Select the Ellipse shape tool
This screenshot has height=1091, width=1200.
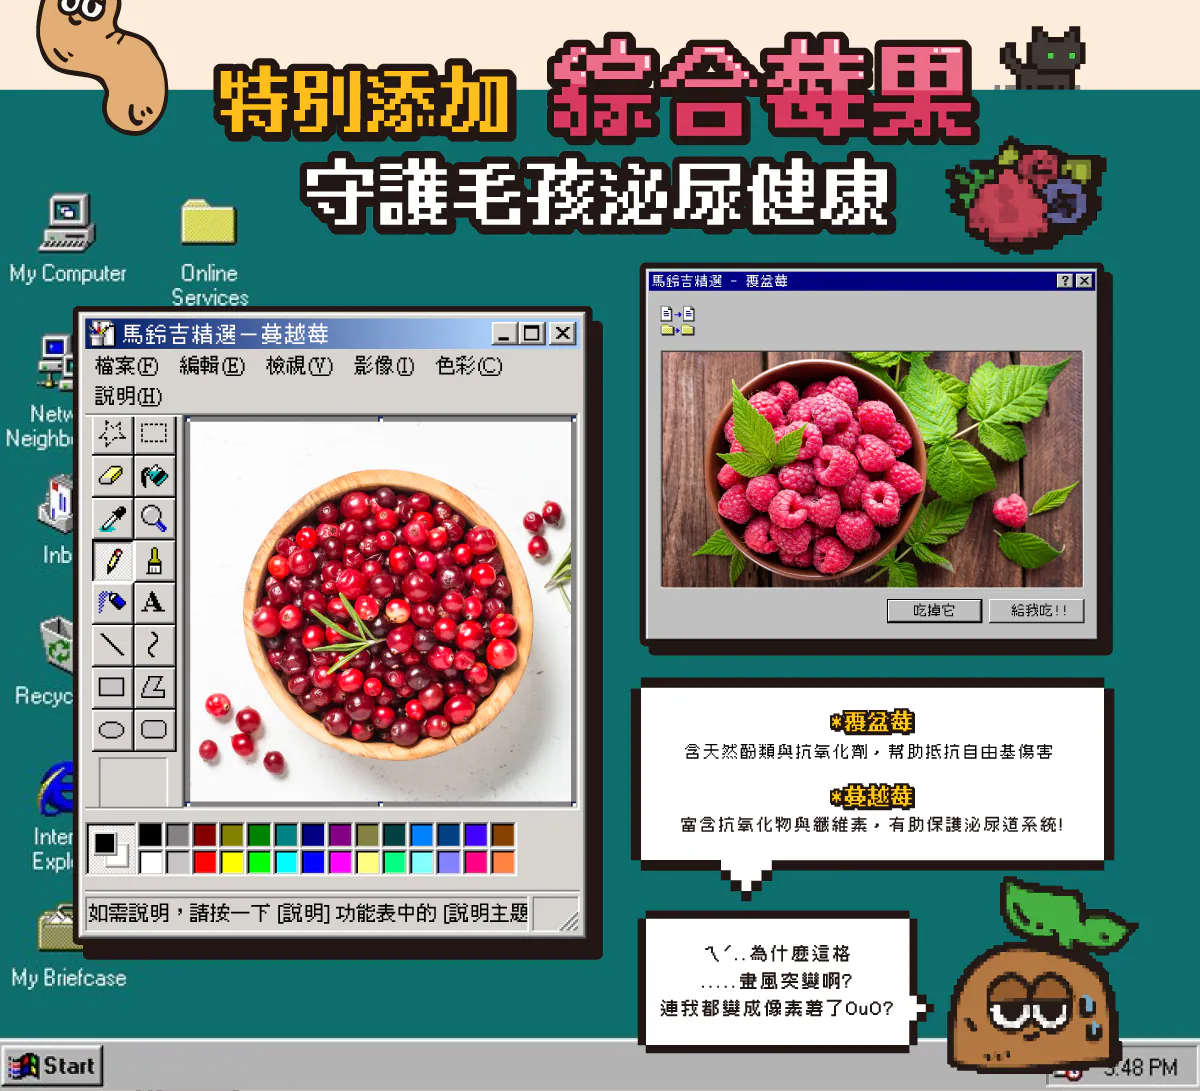pos(112,729)
